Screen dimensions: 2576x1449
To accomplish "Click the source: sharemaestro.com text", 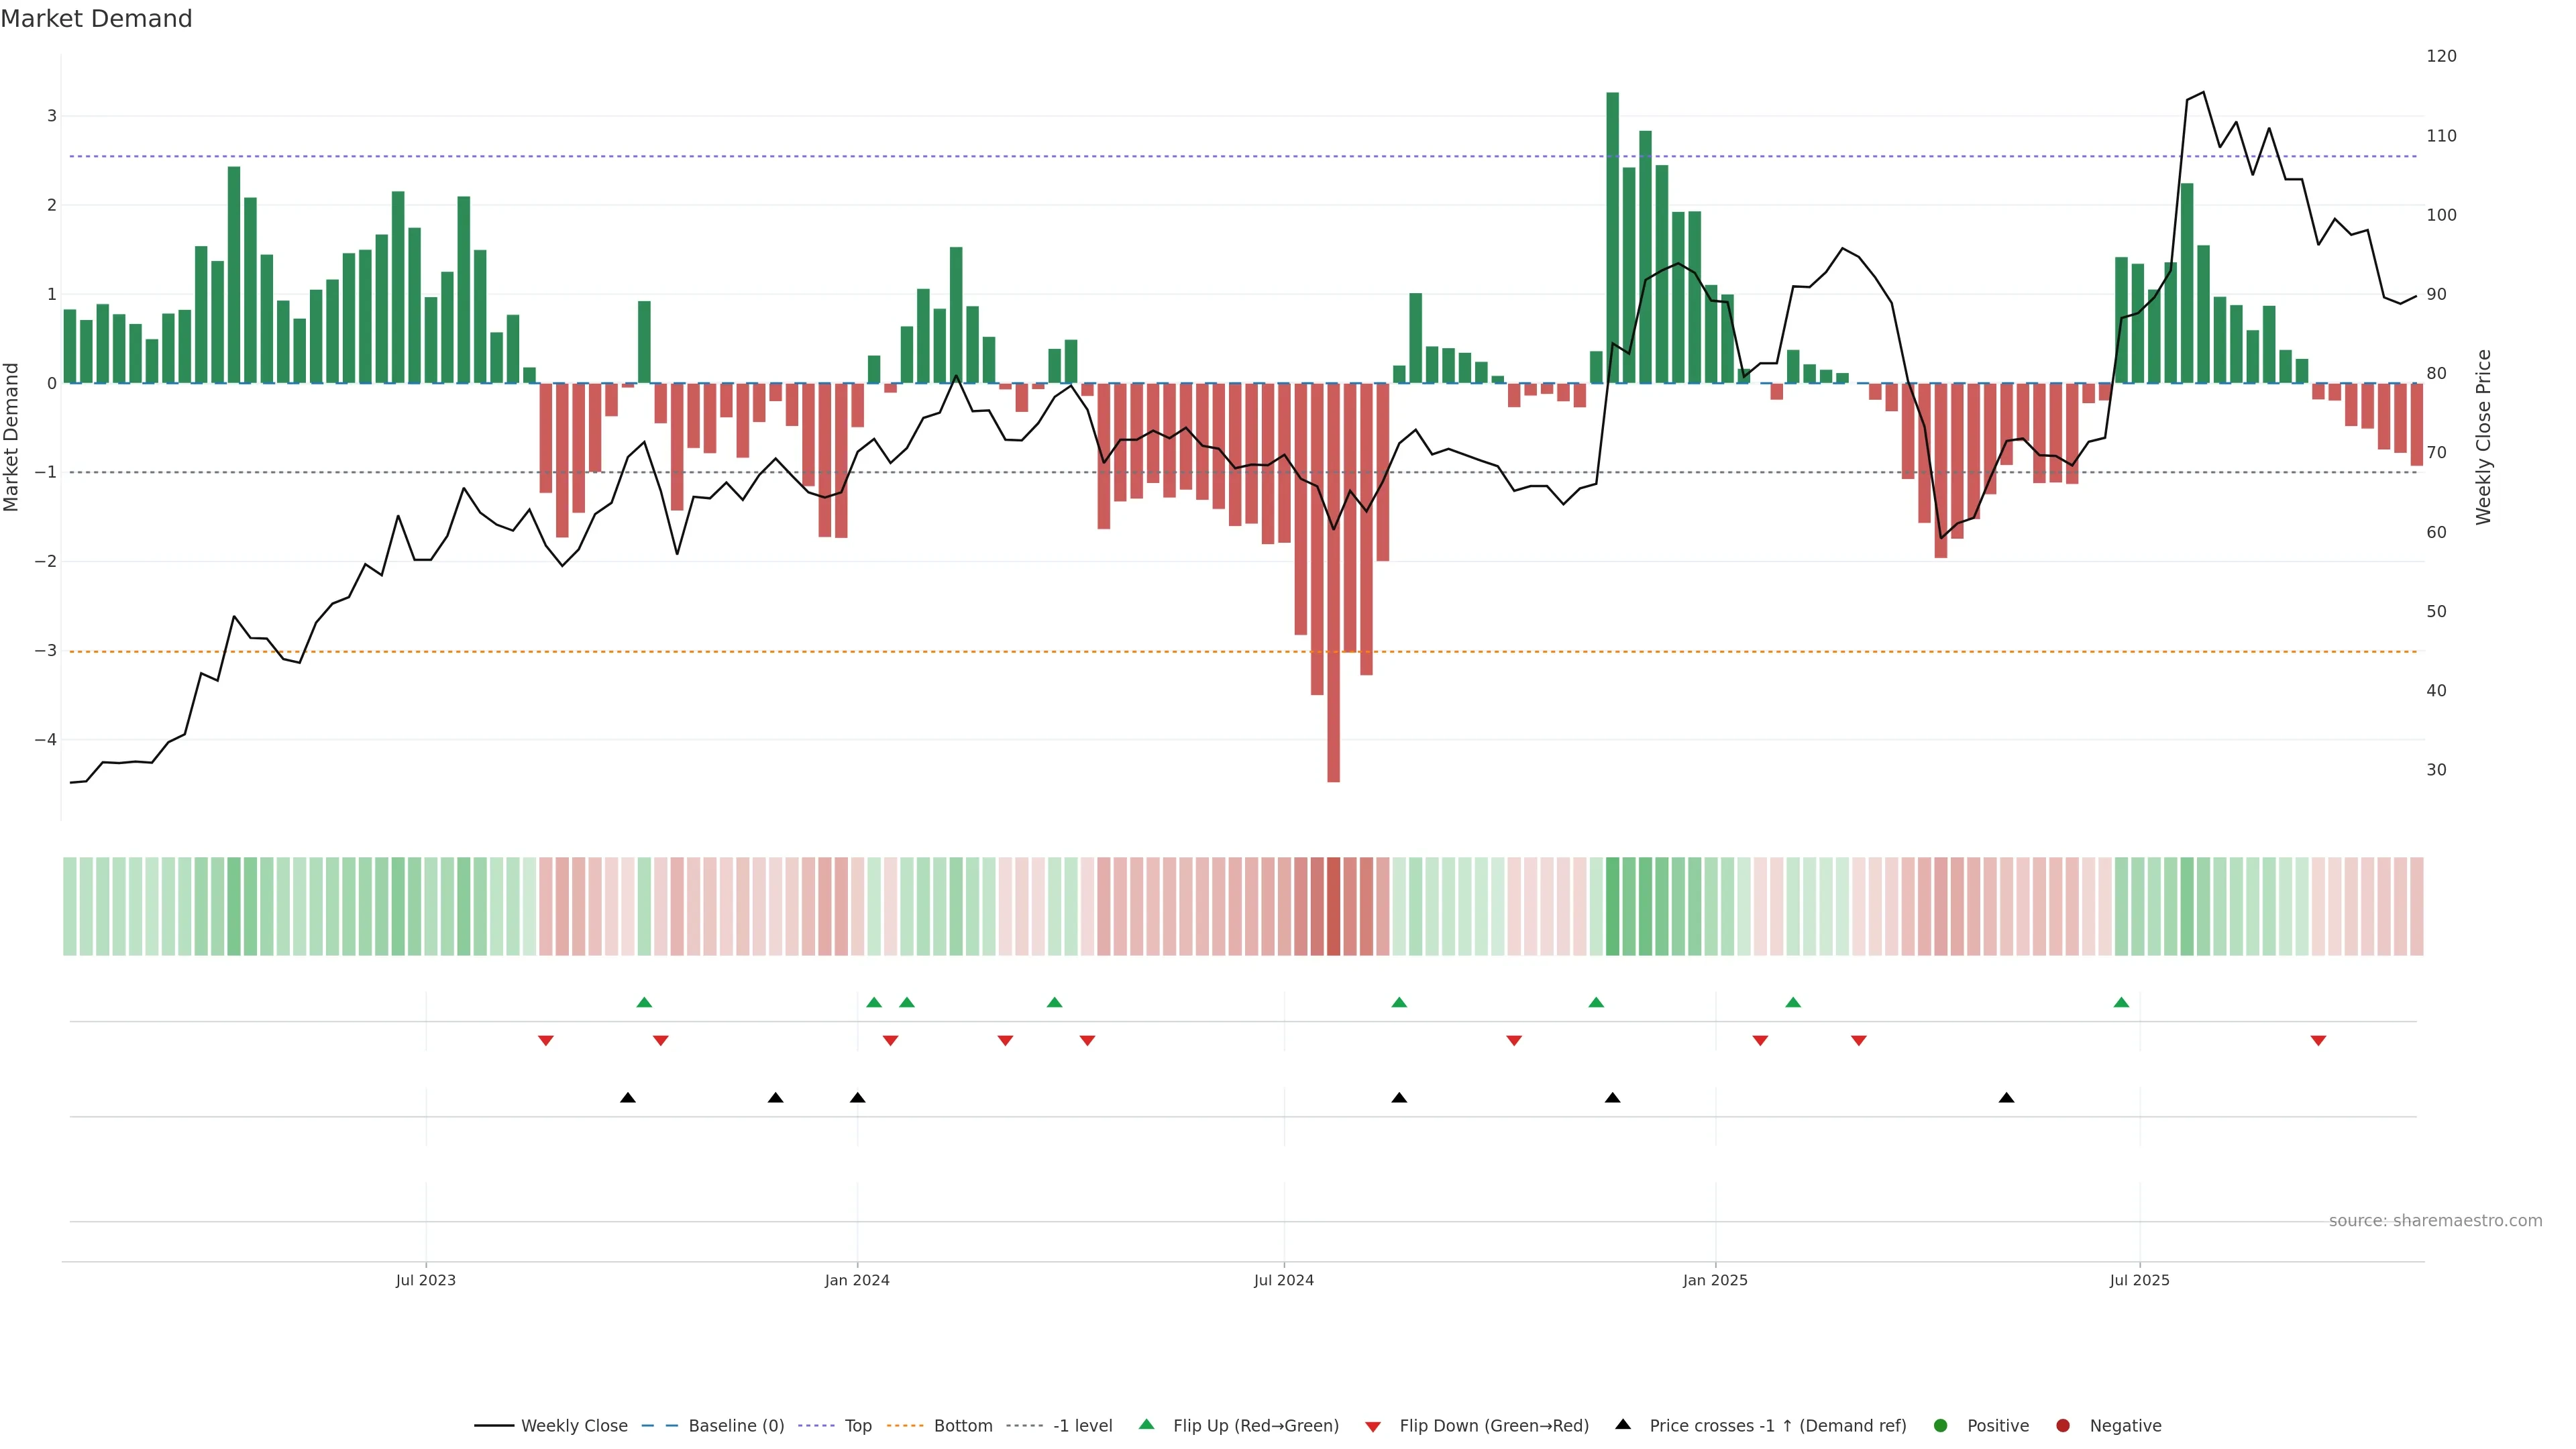I will [2435, 1221].
